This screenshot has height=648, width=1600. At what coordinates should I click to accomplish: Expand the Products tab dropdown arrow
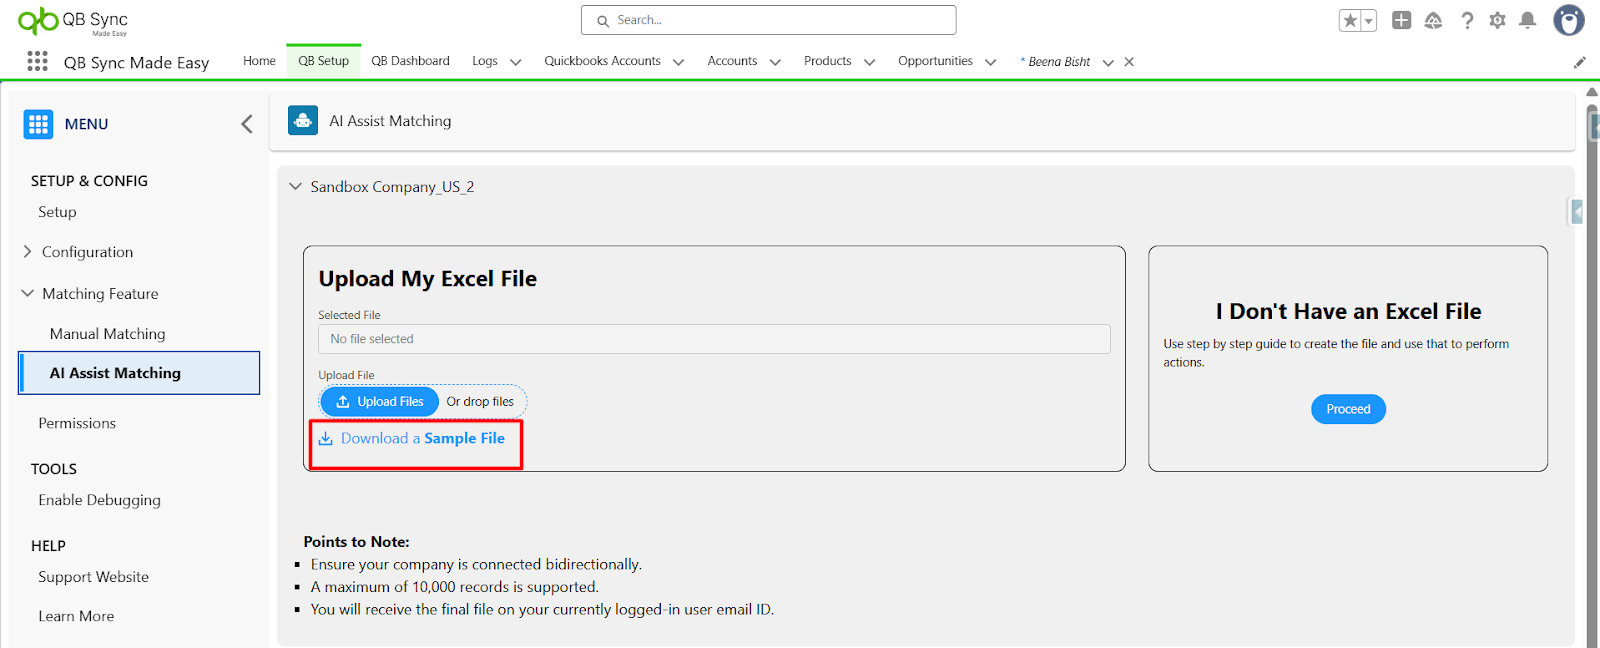click(x=870, y=62)
